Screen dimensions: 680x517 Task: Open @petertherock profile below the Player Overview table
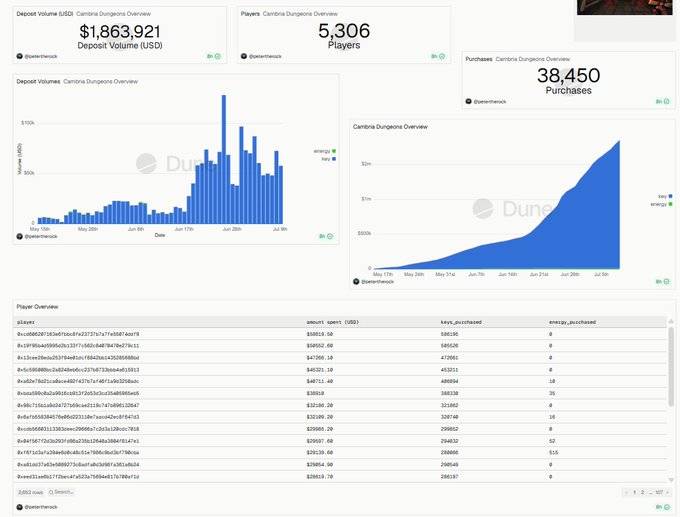(41, 507)
